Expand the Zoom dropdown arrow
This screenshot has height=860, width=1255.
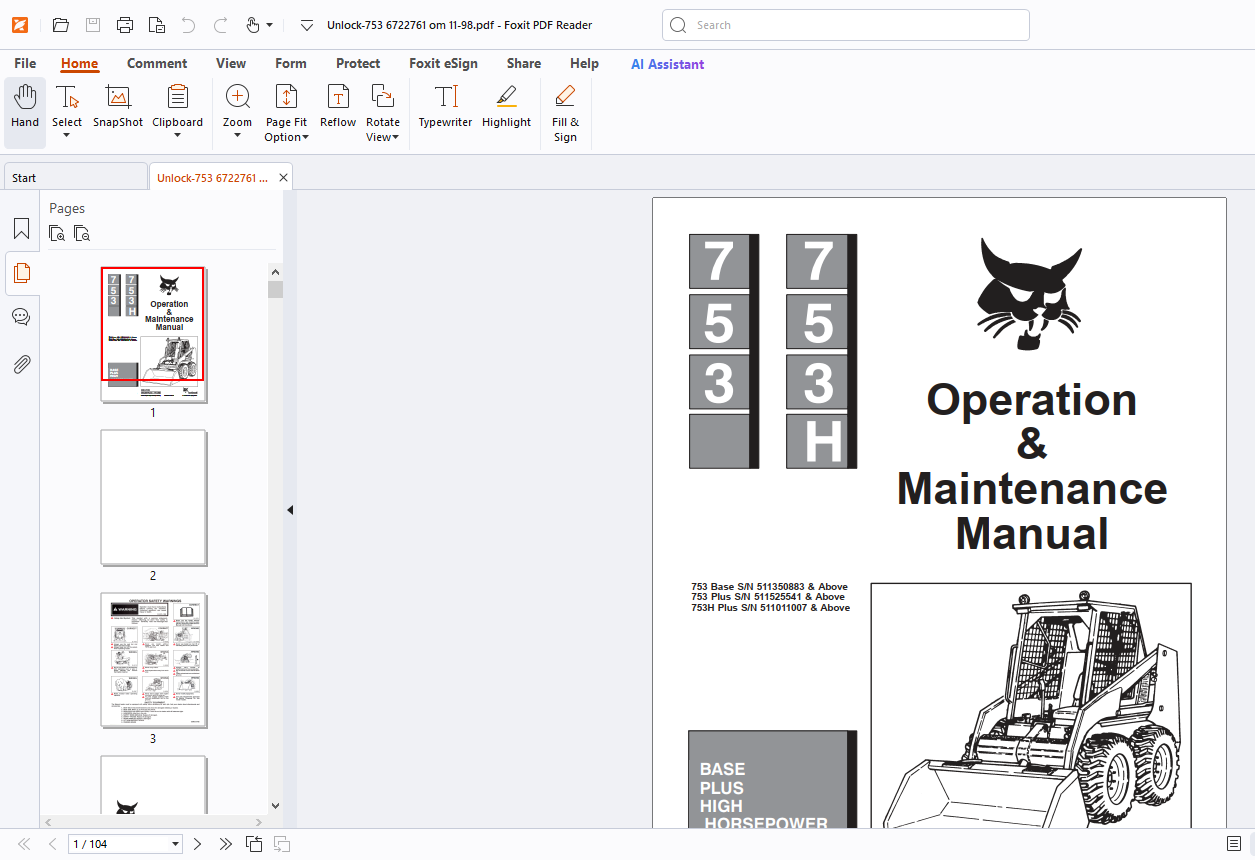(237, 136)
